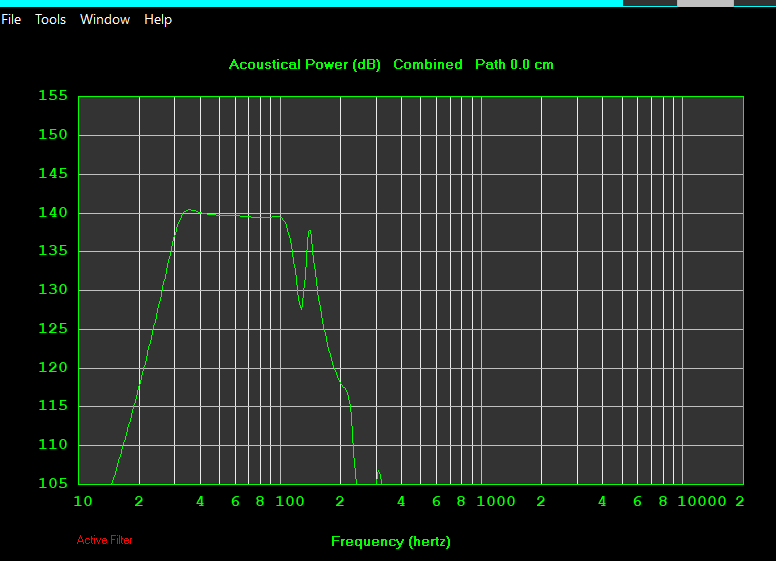
Task: Click the curve's narrow spike near 138 dB
Action: click(x=310, y=231)
